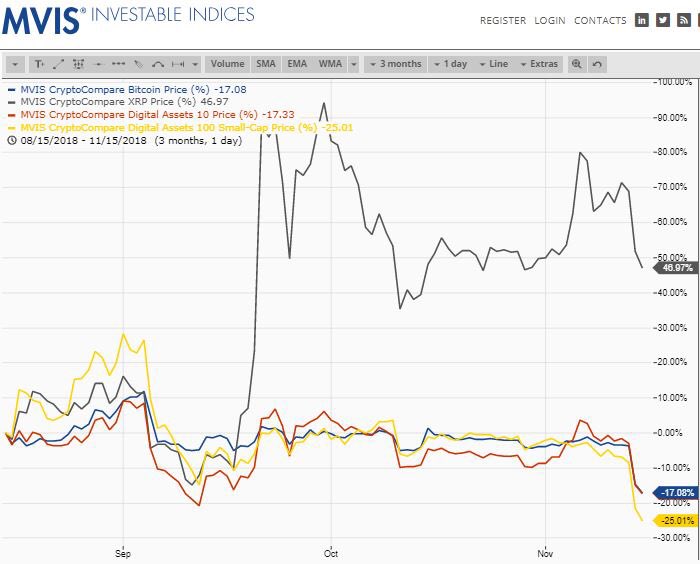Toggle the EMA indicator

coord(297,64)
